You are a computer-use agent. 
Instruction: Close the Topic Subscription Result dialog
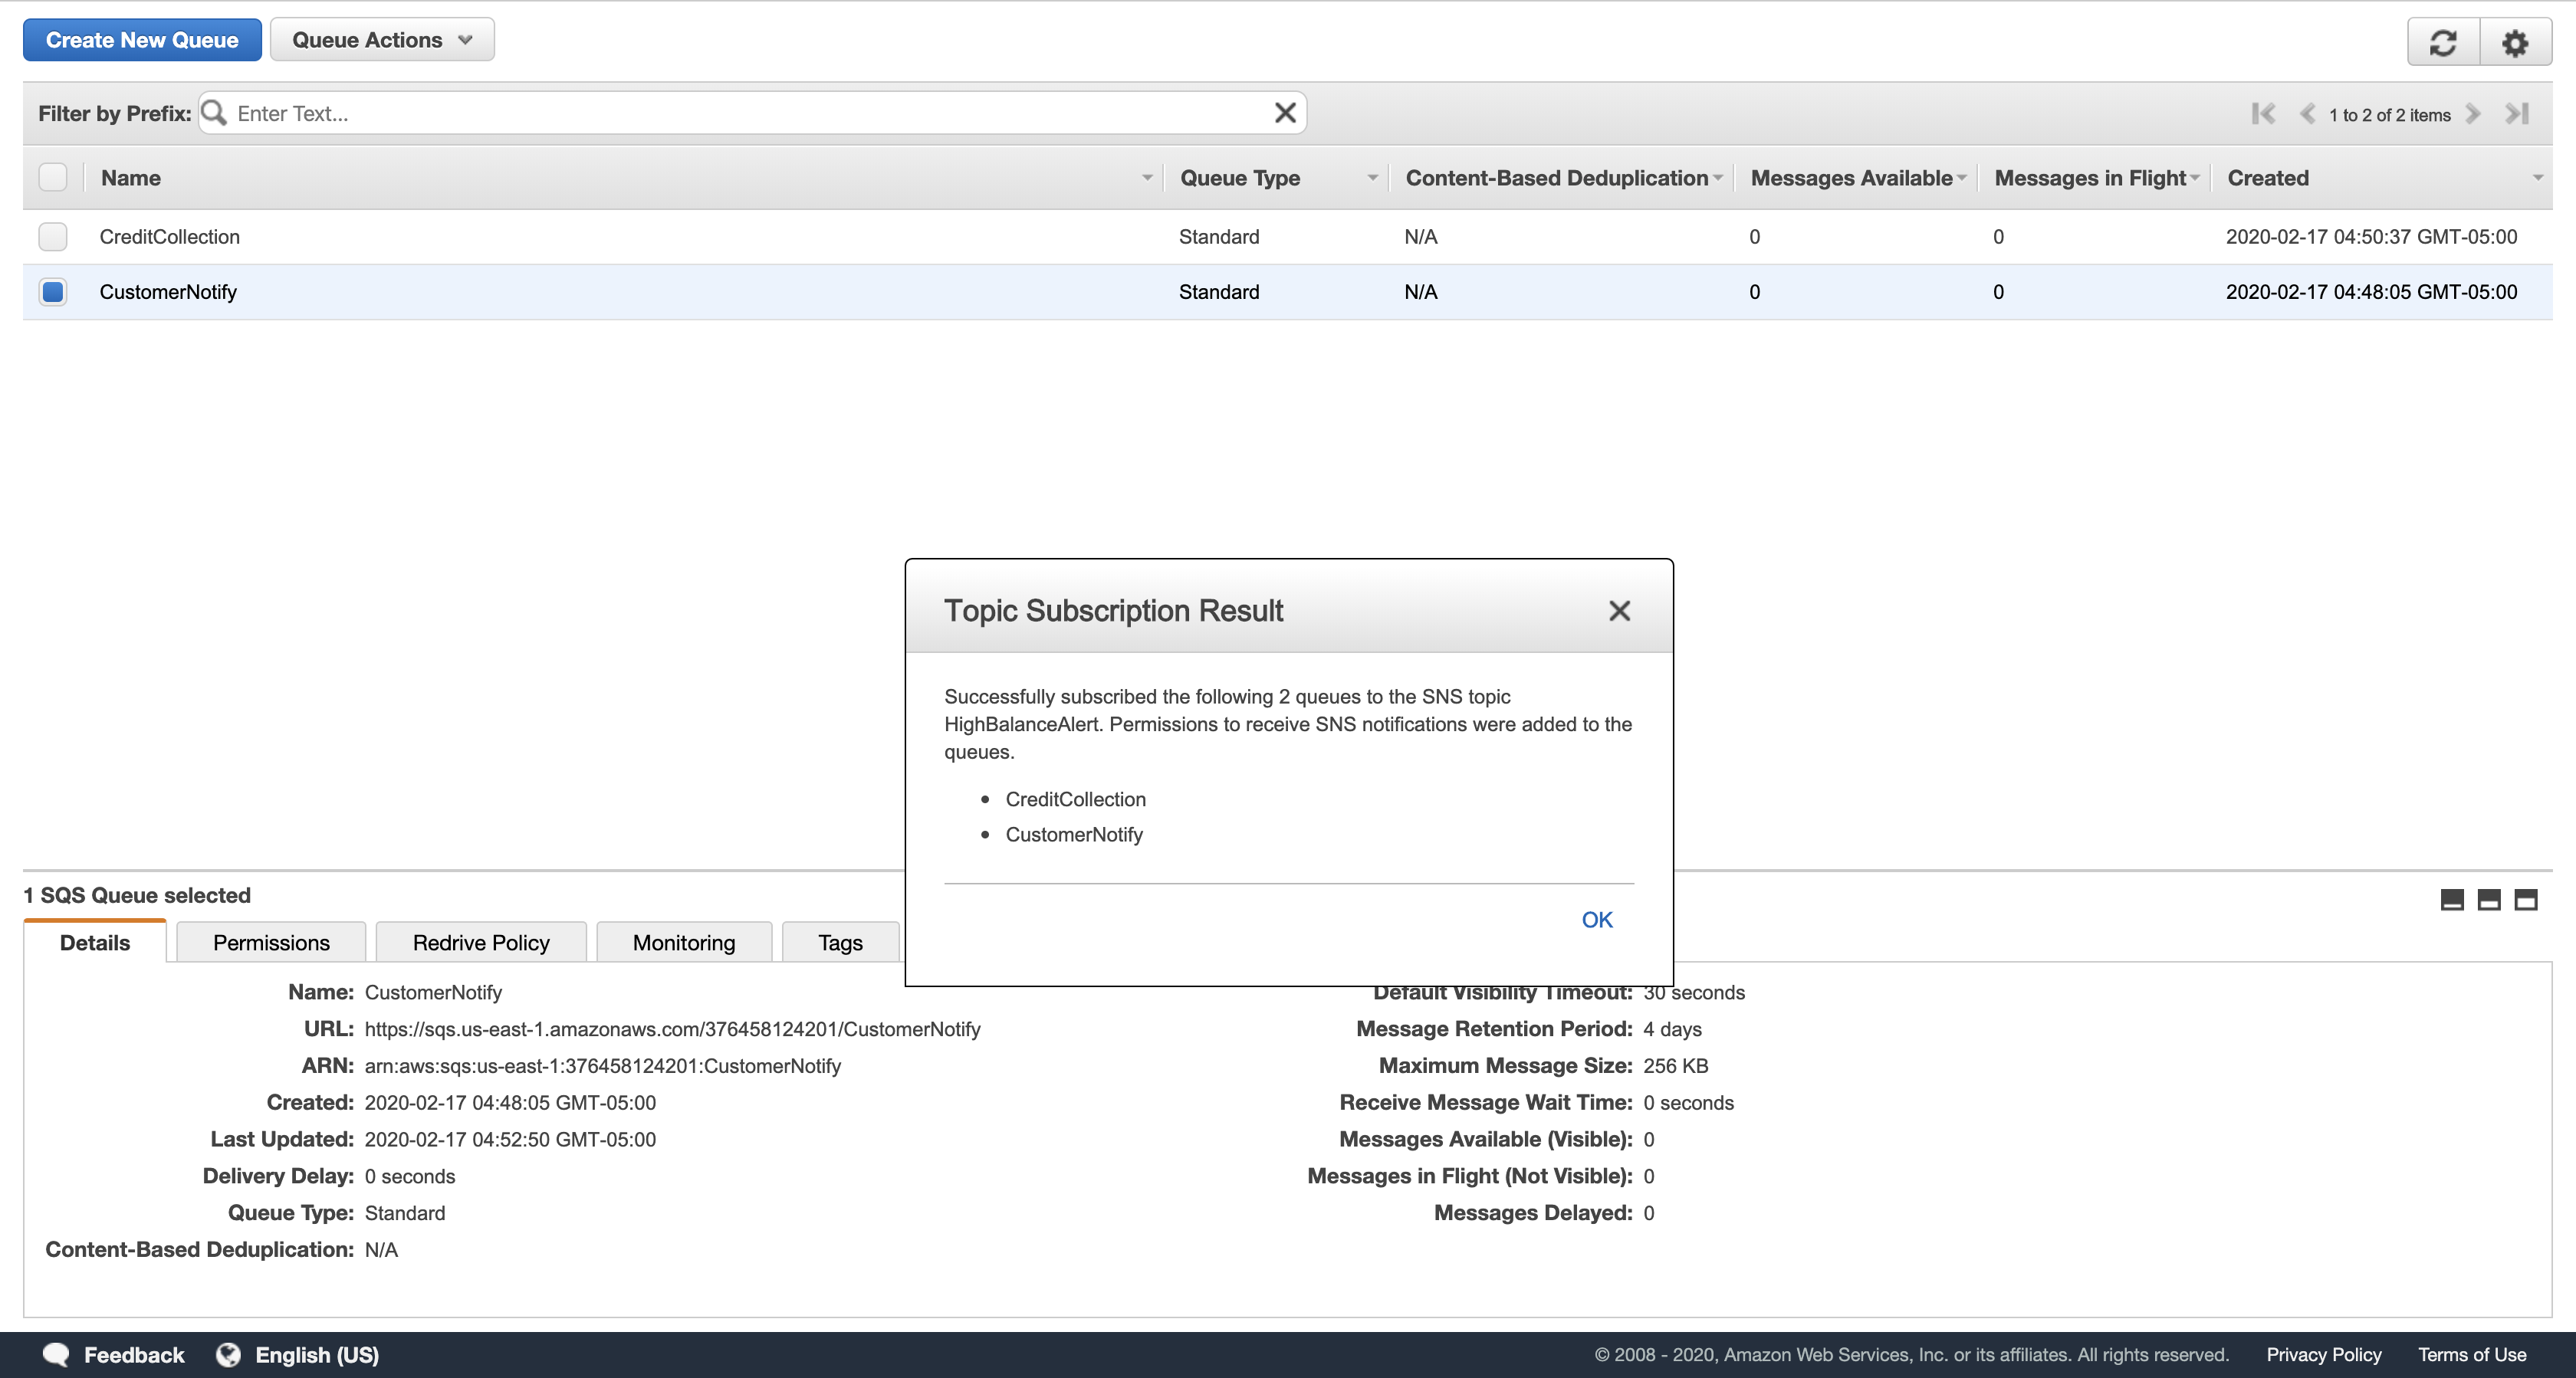pos(1619,611)
